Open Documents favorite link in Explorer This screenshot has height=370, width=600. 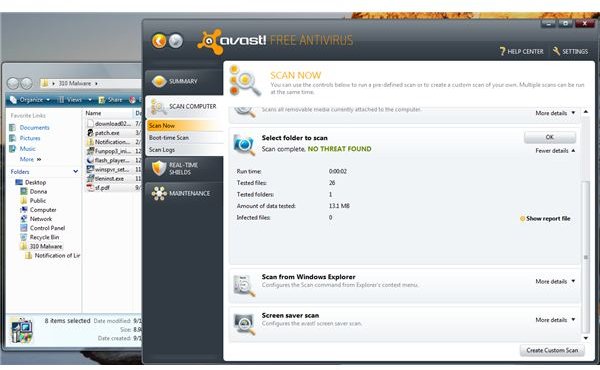[x=34, y=127]
